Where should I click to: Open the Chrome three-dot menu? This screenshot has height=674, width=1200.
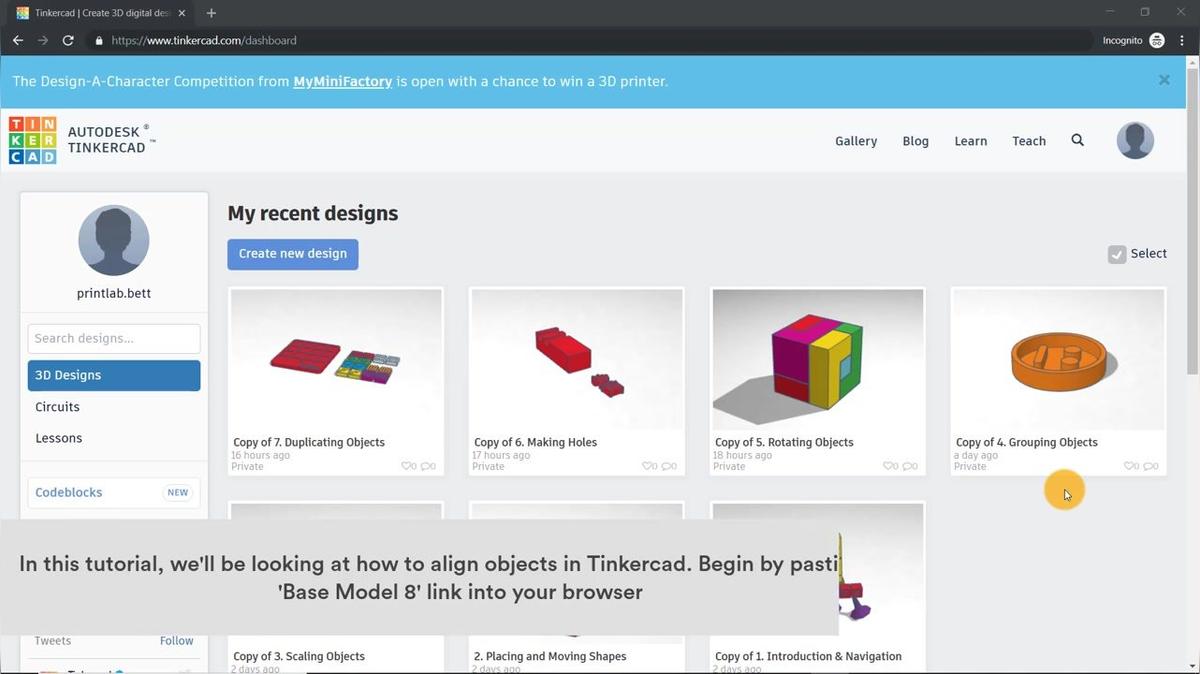(x=1182, y=41)
